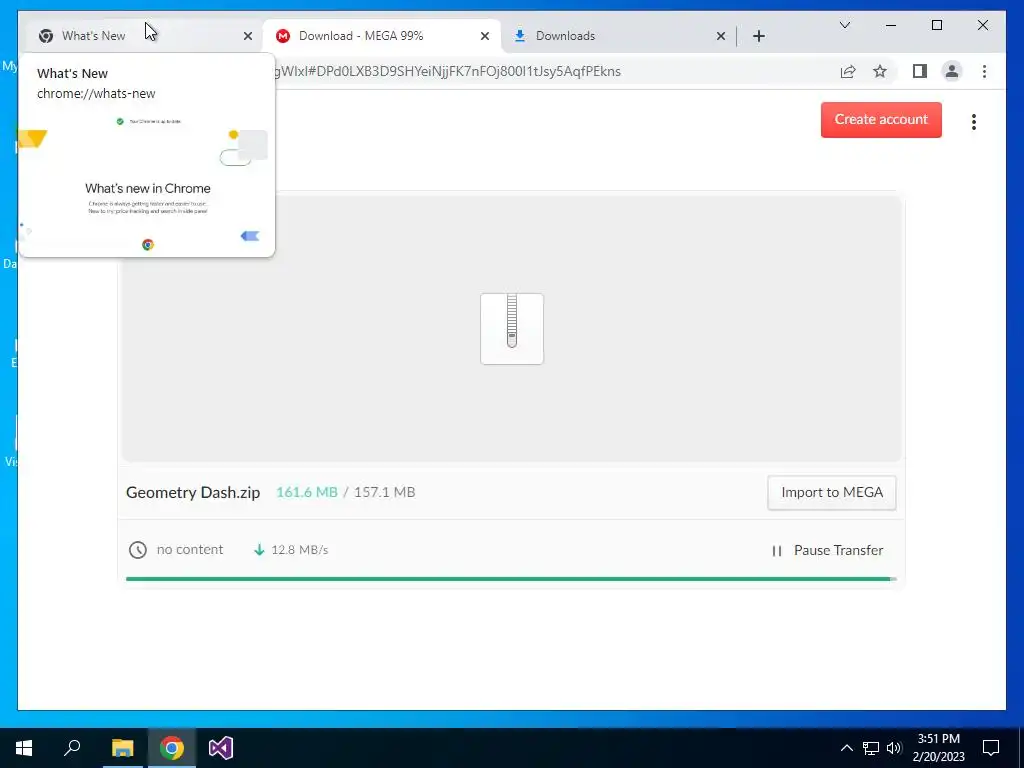Open the Windows notification center

point(991,748)
